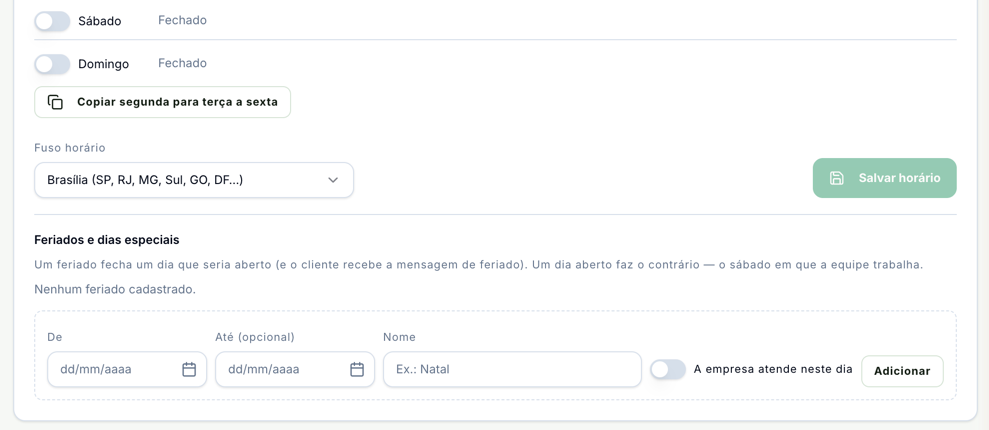Open calendar picker in De field

pyautogui.click(x=189, y=369)
